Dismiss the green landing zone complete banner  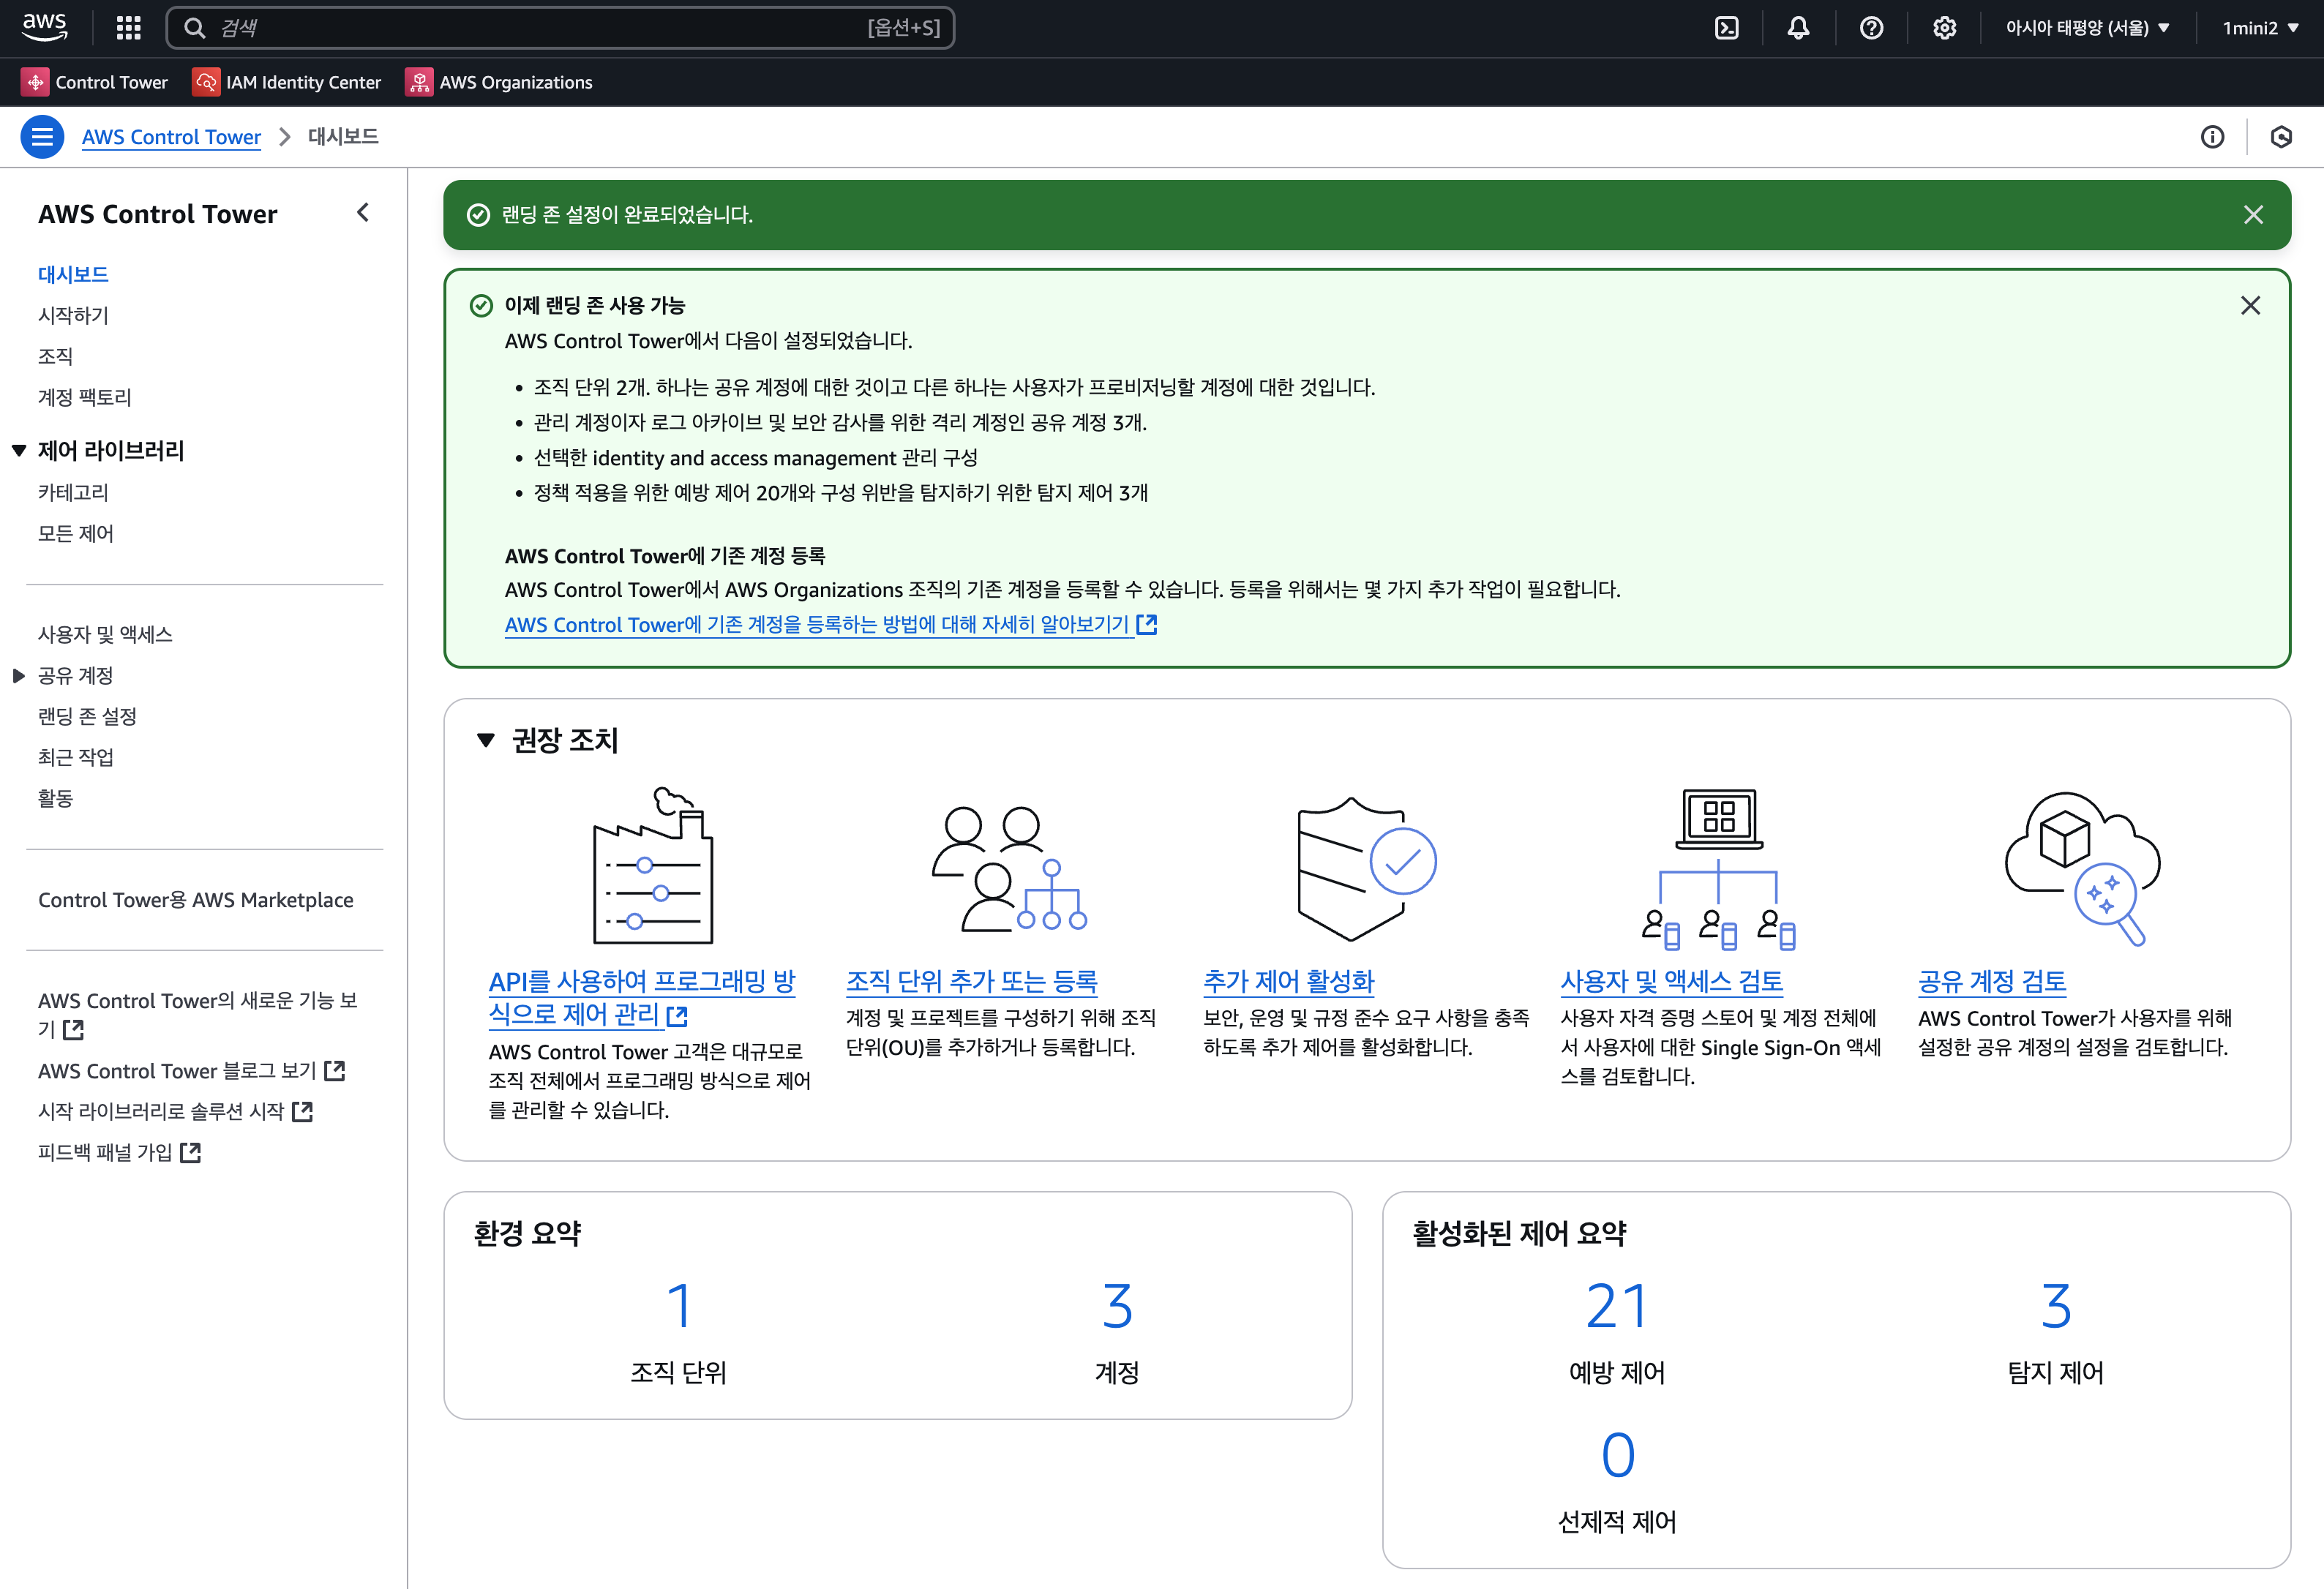(2252, 215)
